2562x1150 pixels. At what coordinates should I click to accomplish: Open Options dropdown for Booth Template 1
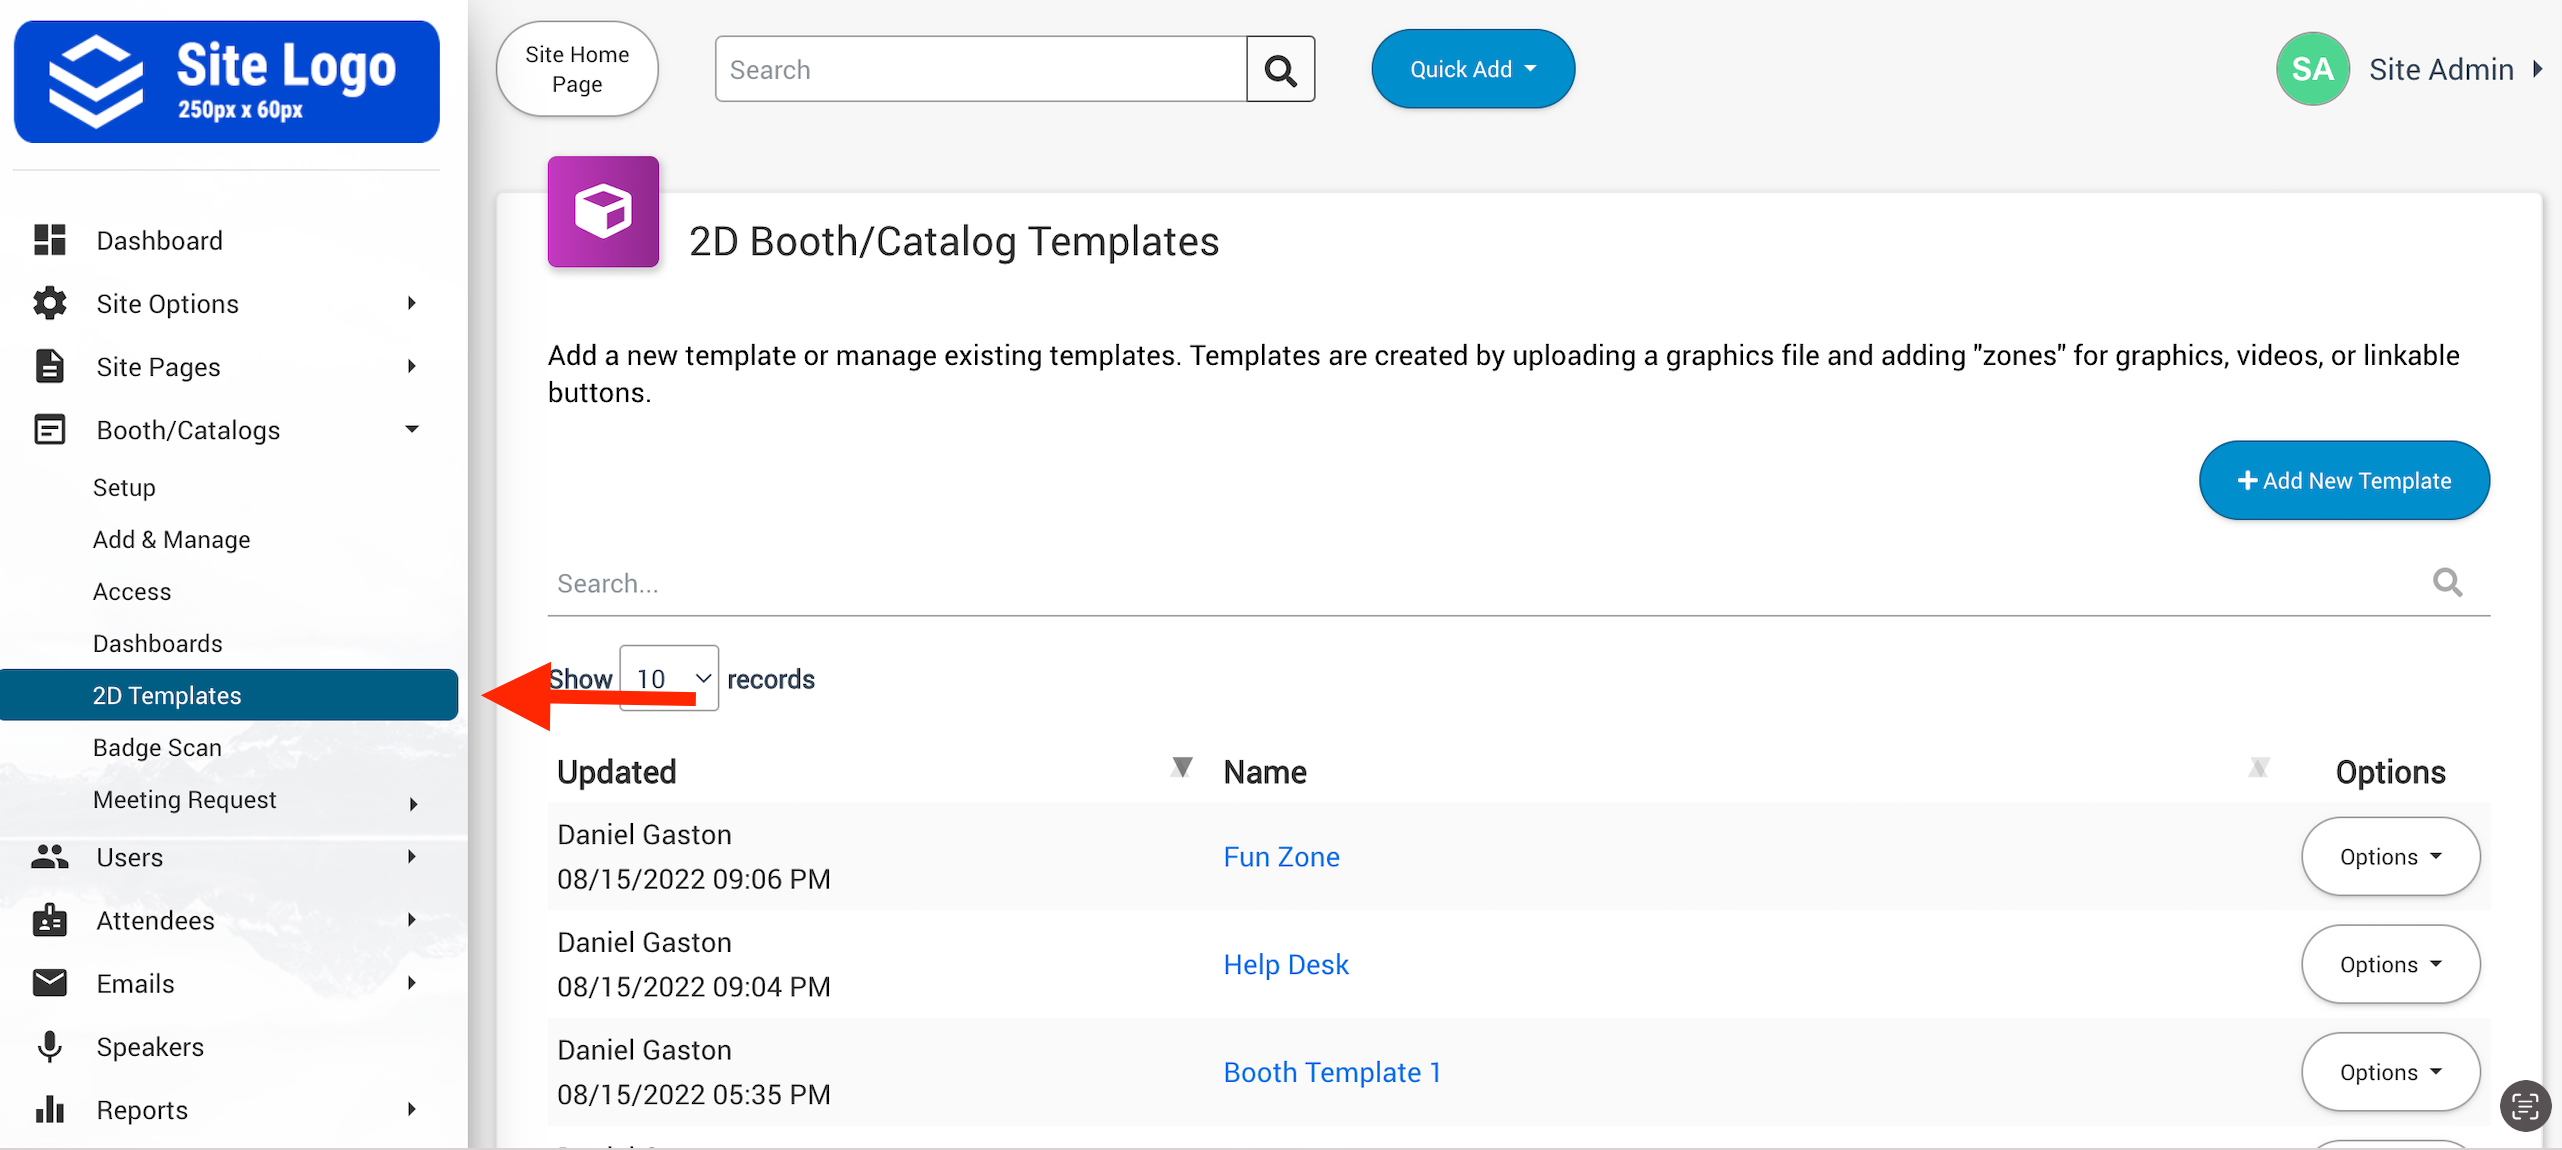2390,1072
